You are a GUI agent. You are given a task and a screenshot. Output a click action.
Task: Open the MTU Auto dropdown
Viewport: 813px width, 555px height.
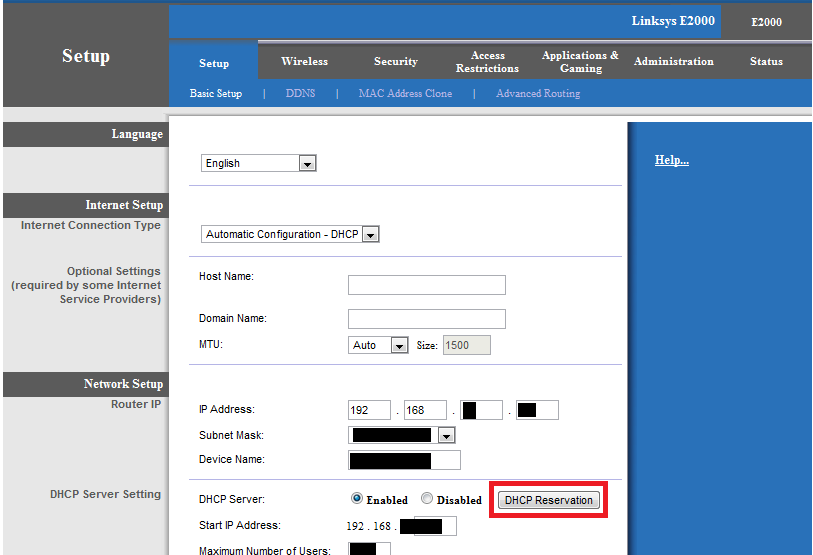pyautogui.click(x=378, y=345)
